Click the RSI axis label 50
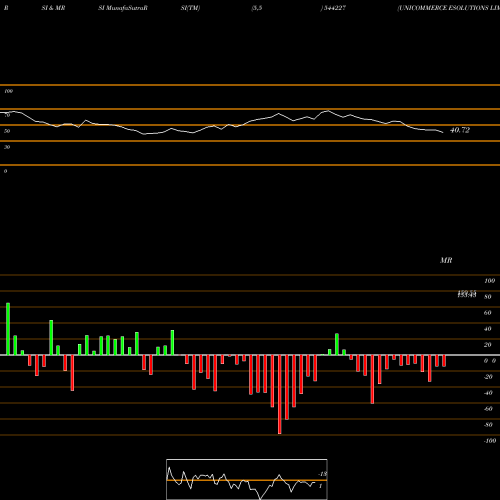This screenshot has width=500, height=500. tap(7, 131)
